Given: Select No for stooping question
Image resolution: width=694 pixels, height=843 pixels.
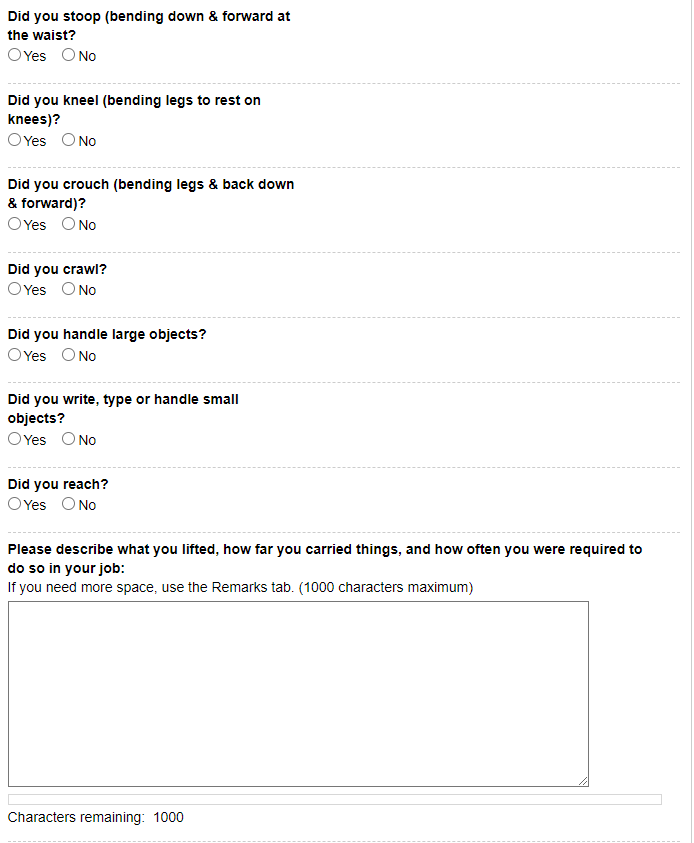Looking at the screenshot, I should [68, 55].
